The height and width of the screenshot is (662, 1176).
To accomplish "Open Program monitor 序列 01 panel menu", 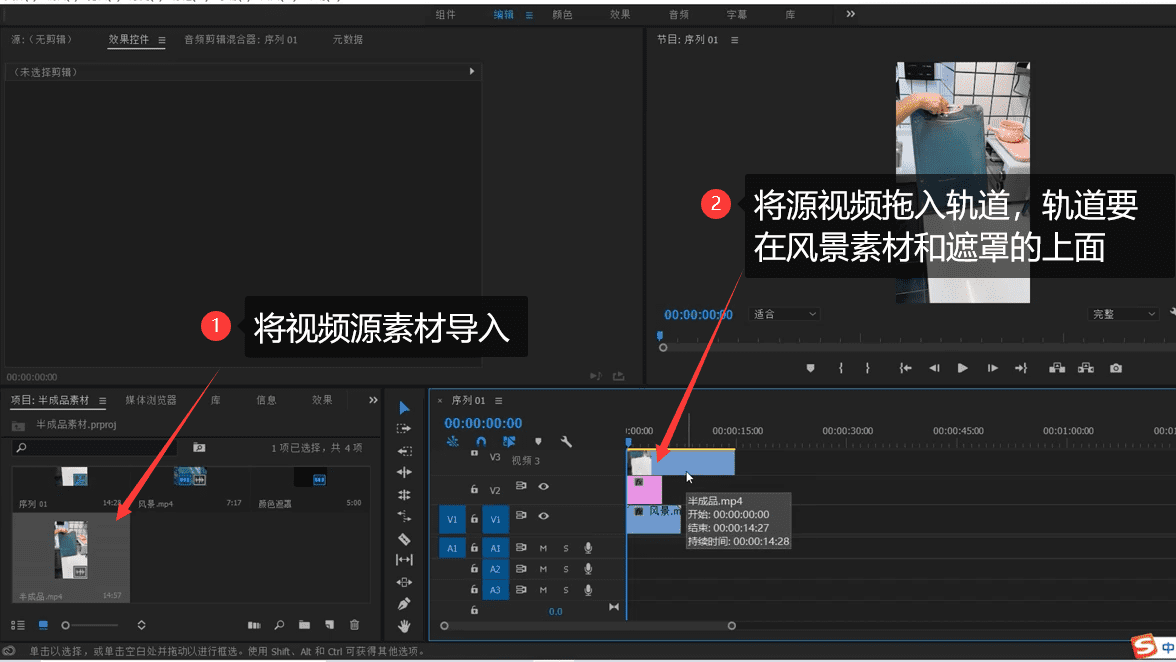I will (x=734, y=40).
